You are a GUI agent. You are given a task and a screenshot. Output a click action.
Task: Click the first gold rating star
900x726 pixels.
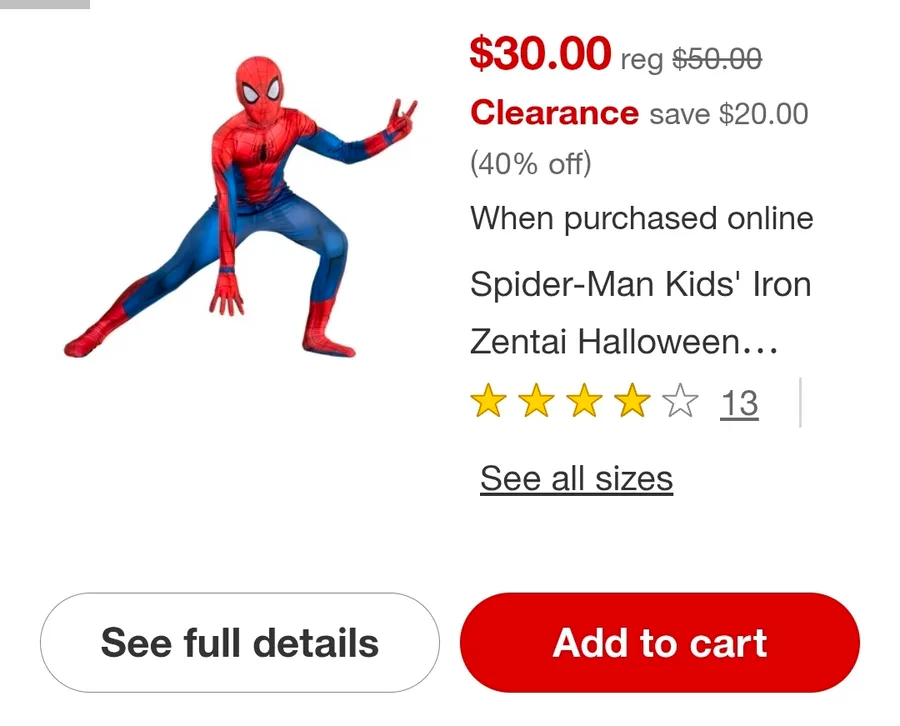(x=488, y=403)
